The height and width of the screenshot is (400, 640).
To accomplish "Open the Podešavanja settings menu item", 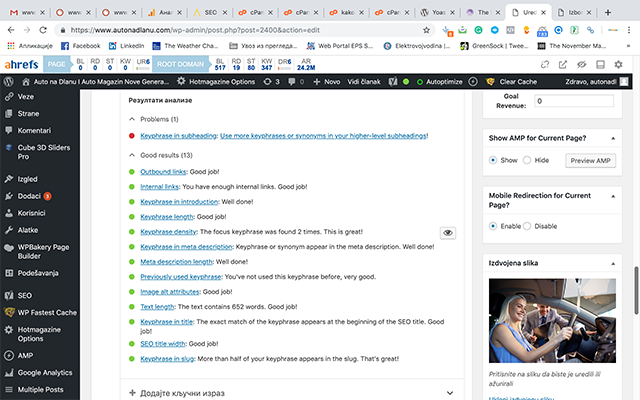I will tap(41, 272).
